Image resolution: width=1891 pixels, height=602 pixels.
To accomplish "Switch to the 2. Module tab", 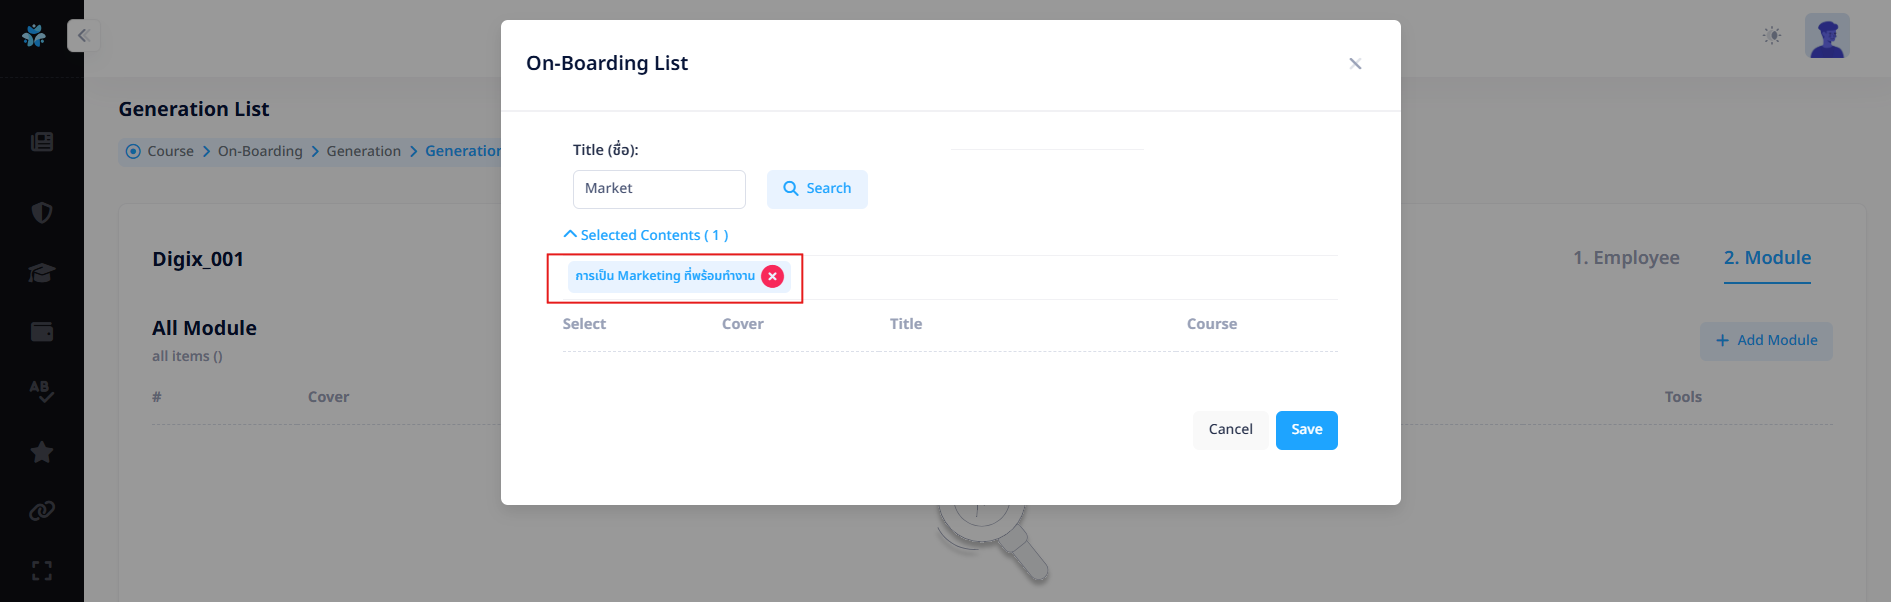I will (x=1767, y=258).
